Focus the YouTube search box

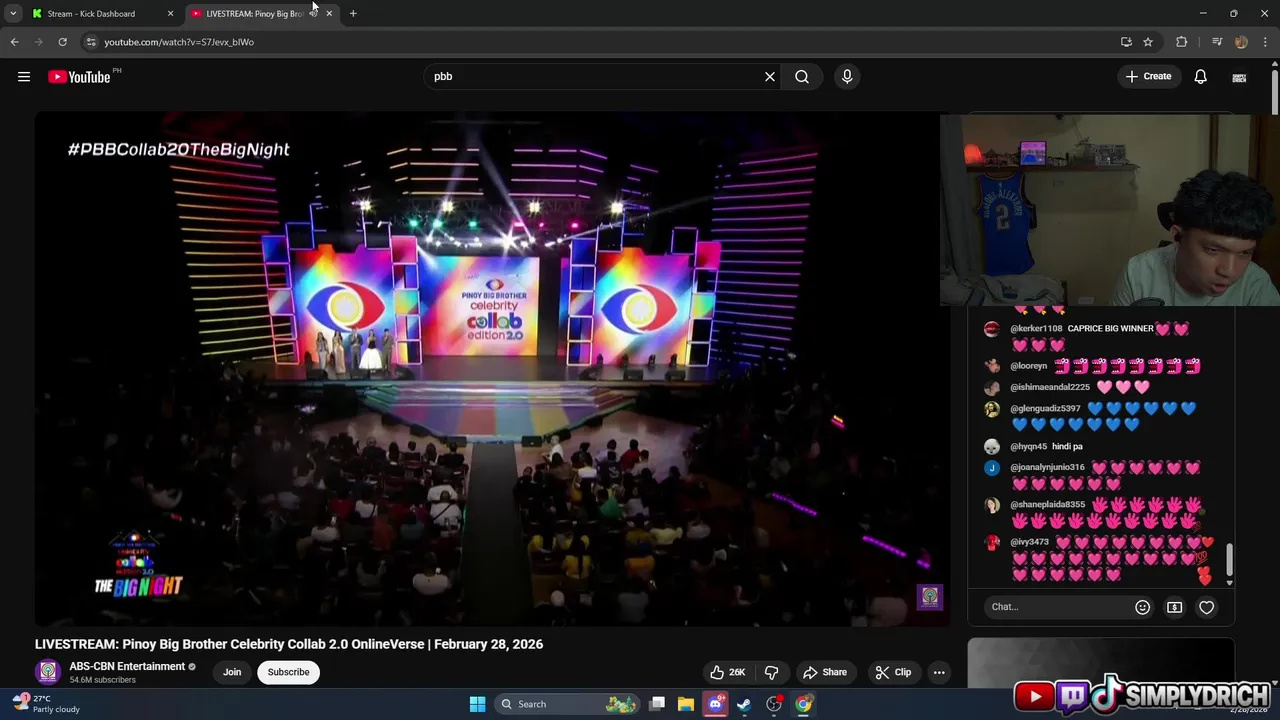coord(595,77)
